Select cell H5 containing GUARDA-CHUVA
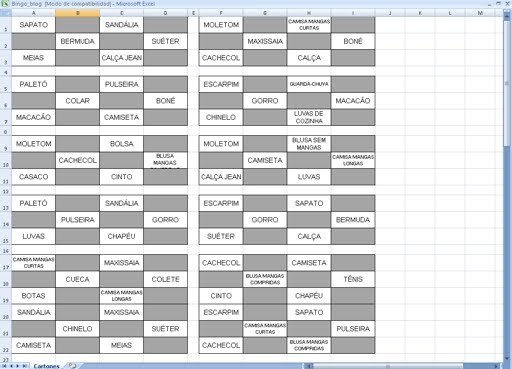The width and height of the screenshot is (512, 369). (x=309, y=84)
